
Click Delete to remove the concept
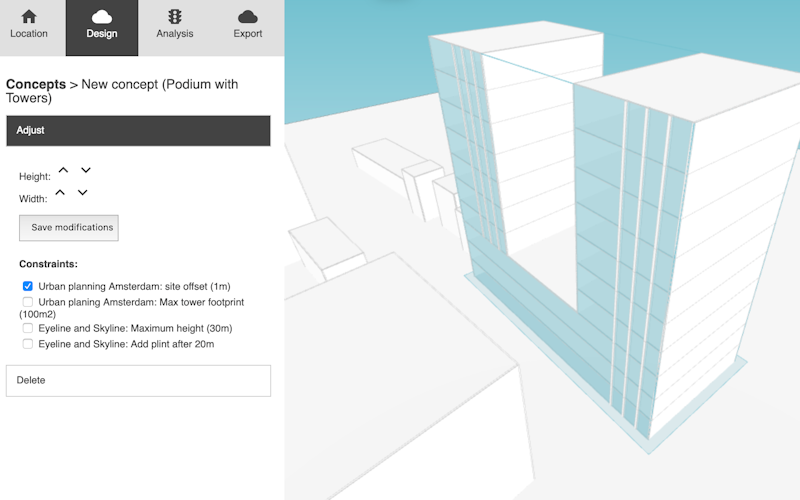click(138, 381)
